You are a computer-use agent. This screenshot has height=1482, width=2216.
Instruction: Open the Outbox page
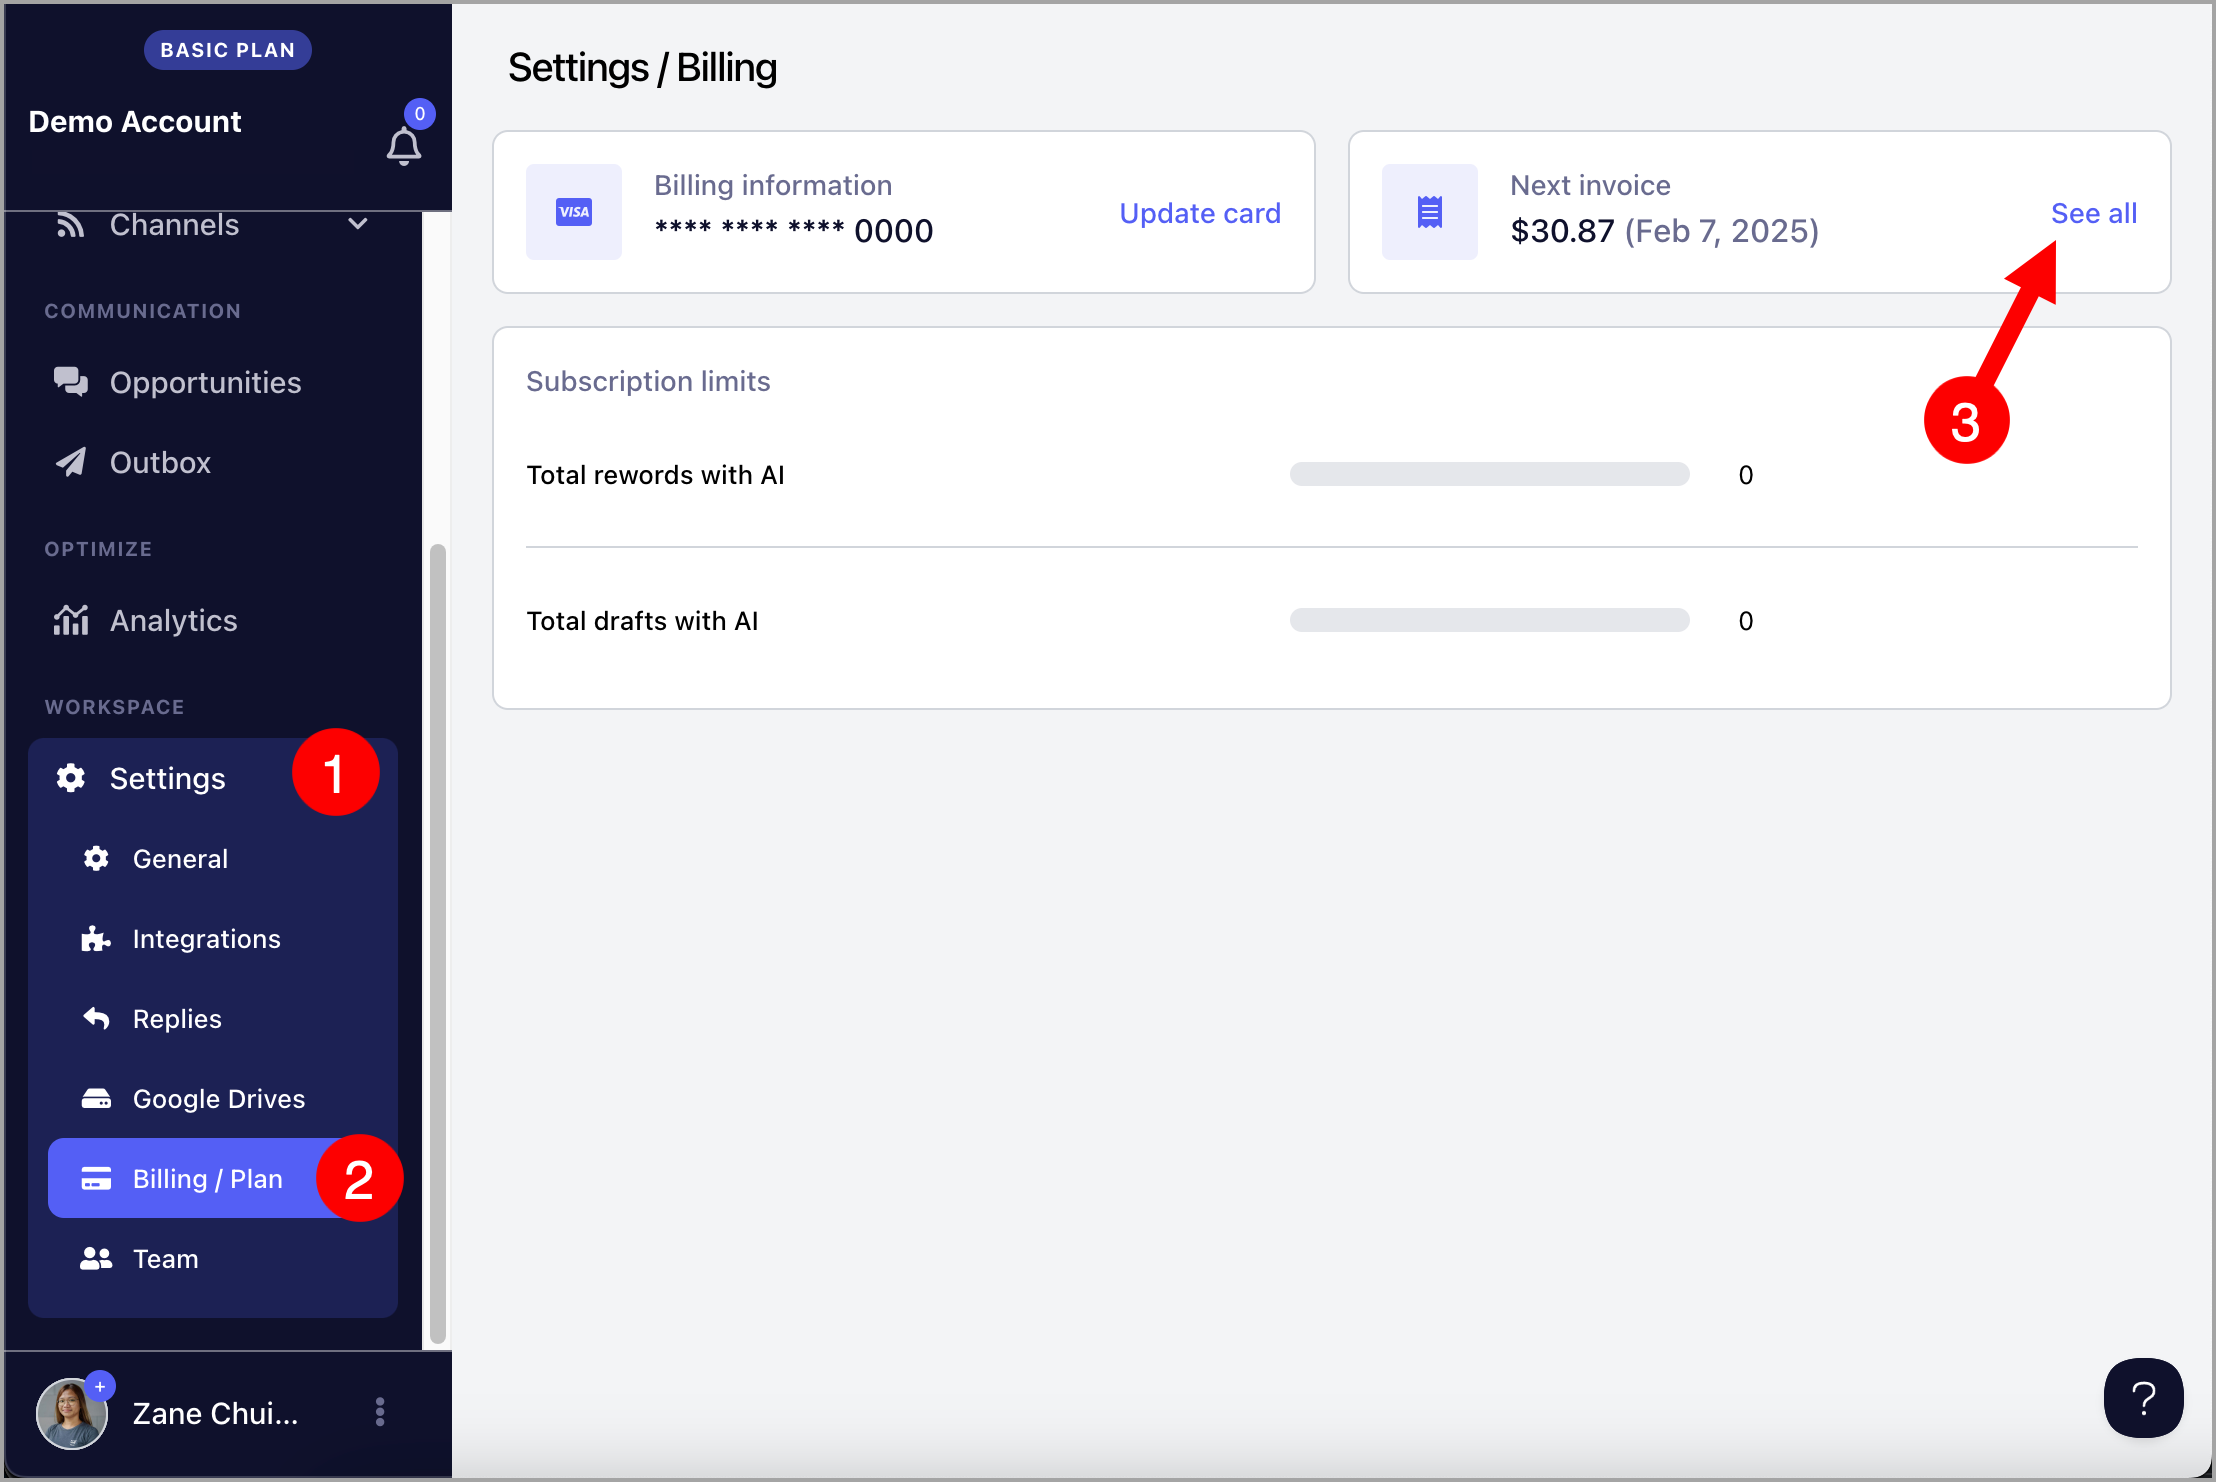(213, 462)
